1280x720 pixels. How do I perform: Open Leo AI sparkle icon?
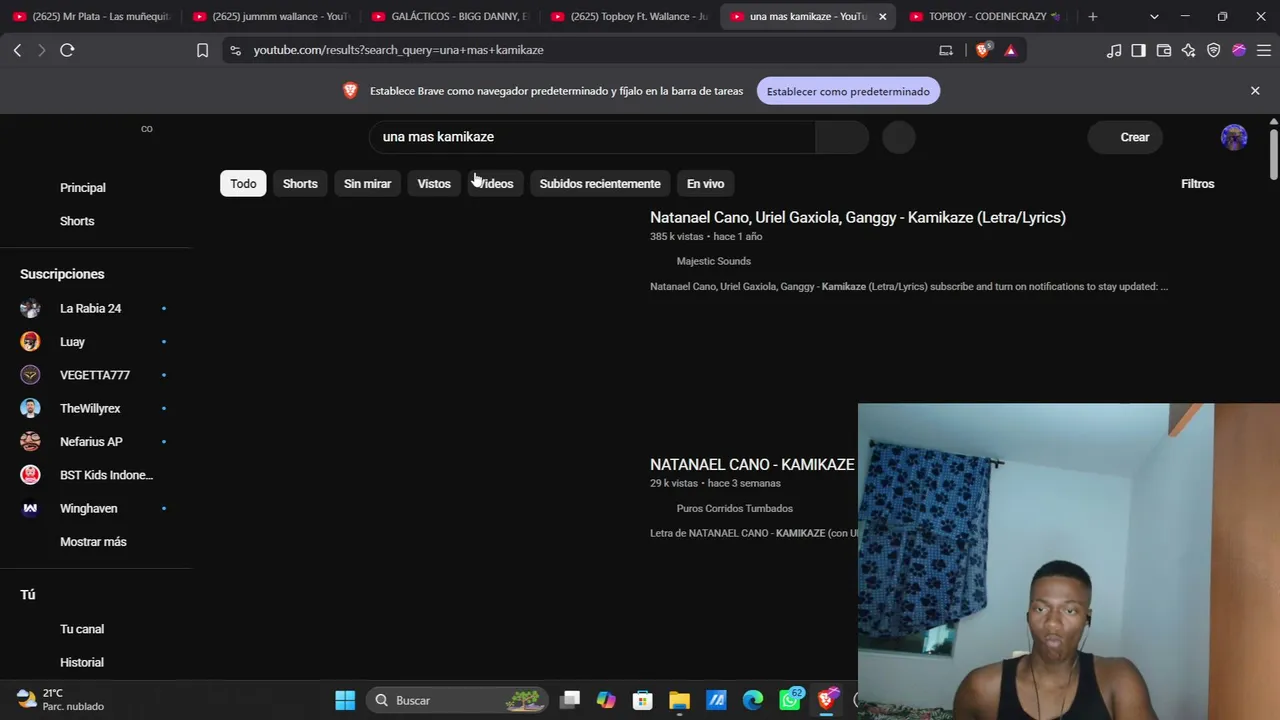[x=1189, y=50]
